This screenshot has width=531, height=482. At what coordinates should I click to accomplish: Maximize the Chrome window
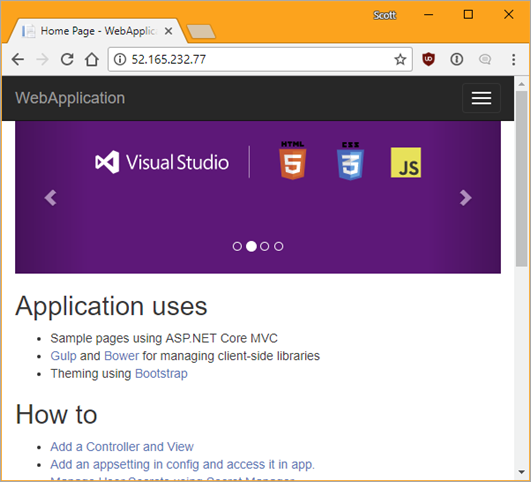(x=468, y=15)
